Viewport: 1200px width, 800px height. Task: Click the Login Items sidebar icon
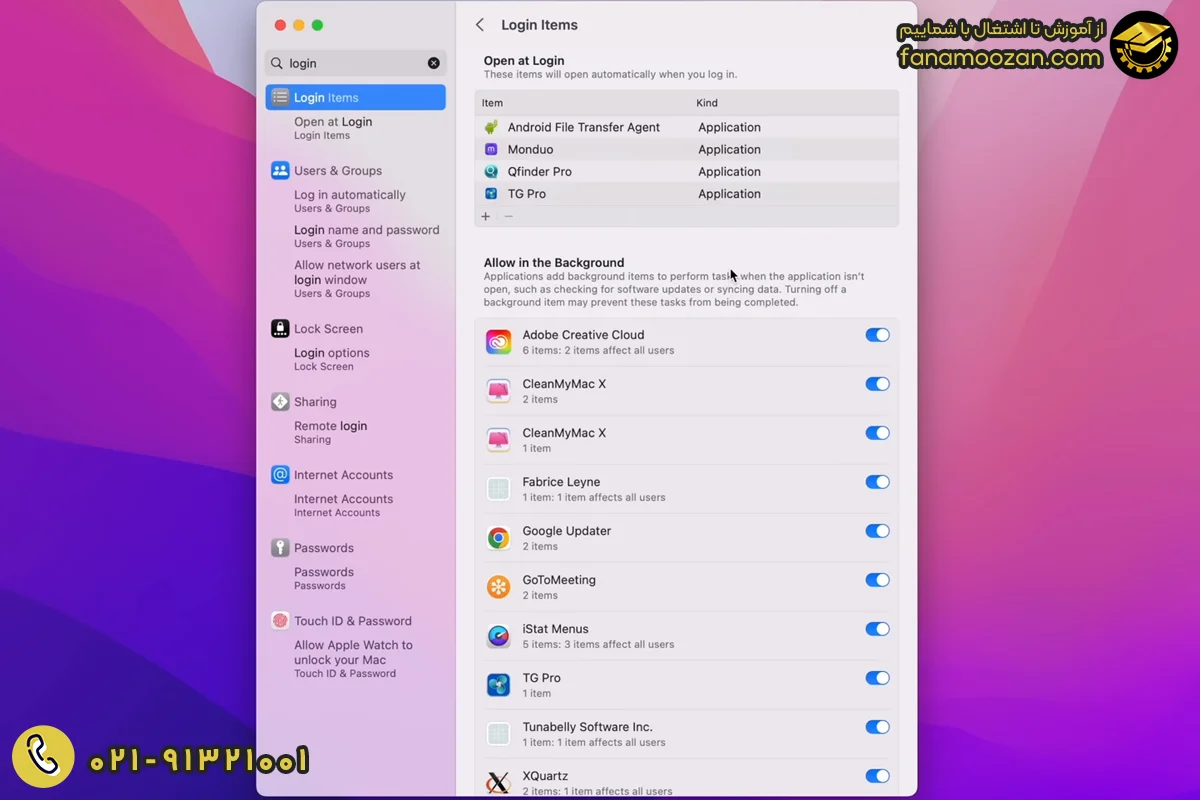point(280,97)
